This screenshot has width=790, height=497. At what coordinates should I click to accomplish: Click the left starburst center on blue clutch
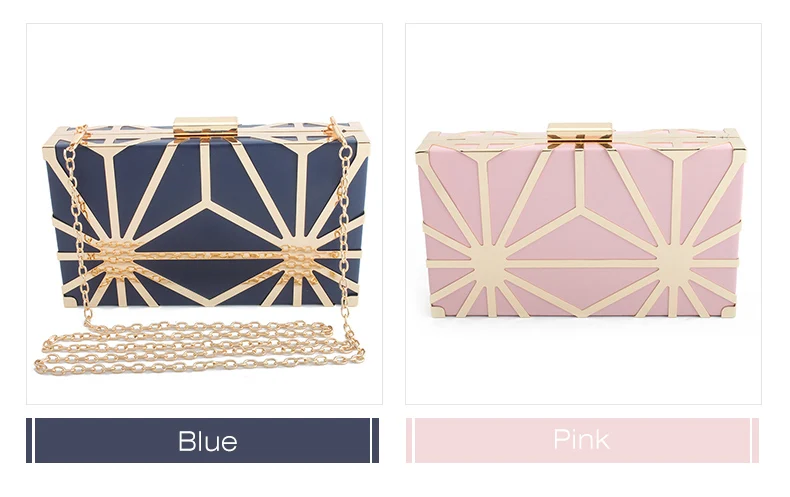tap(119, 257)
